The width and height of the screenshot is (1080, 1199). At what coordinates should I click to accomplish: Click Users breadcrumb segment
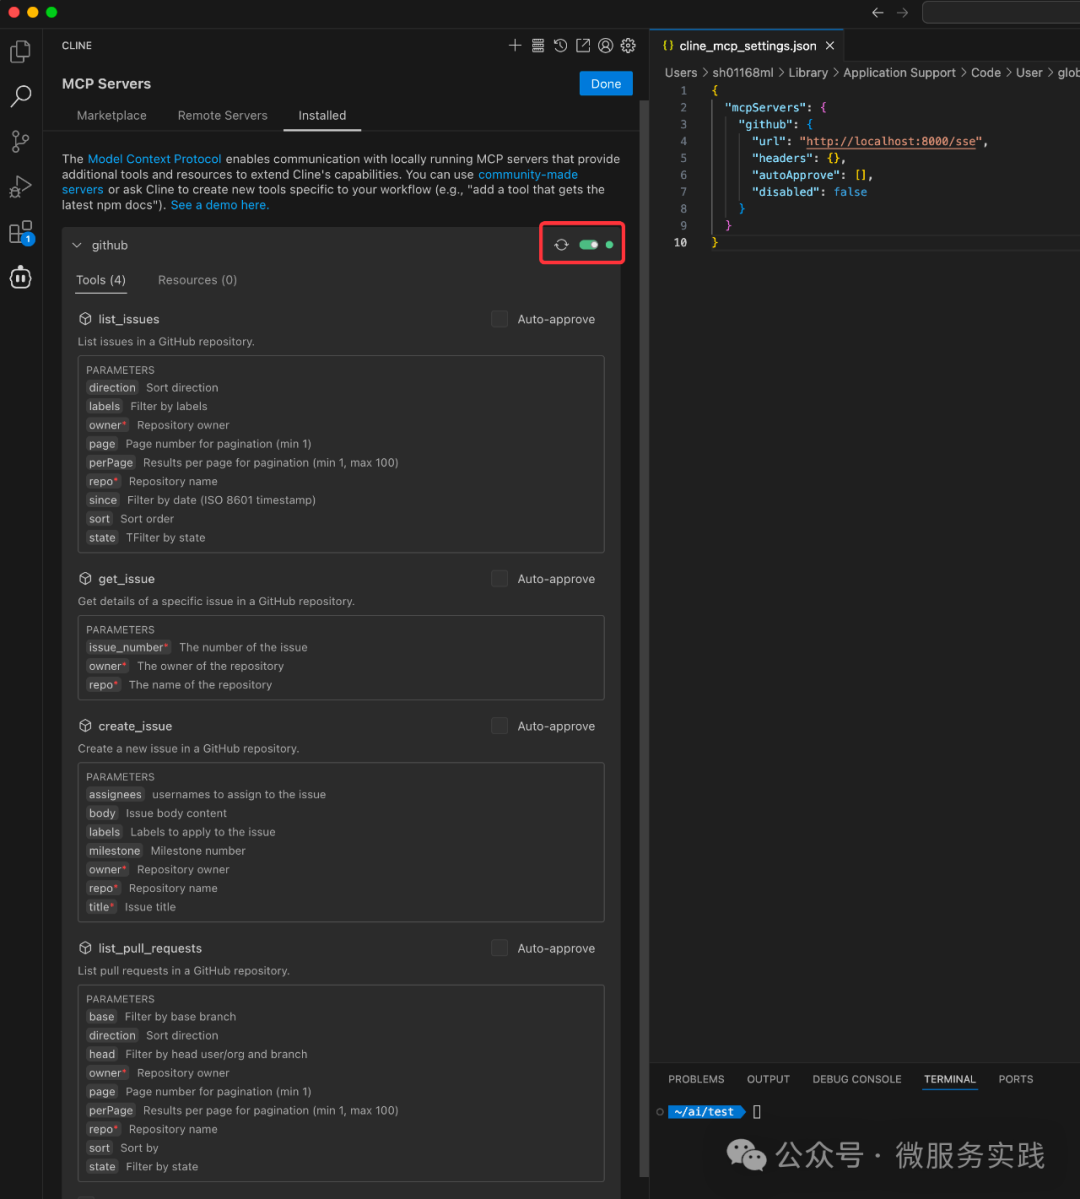point(681,73)
